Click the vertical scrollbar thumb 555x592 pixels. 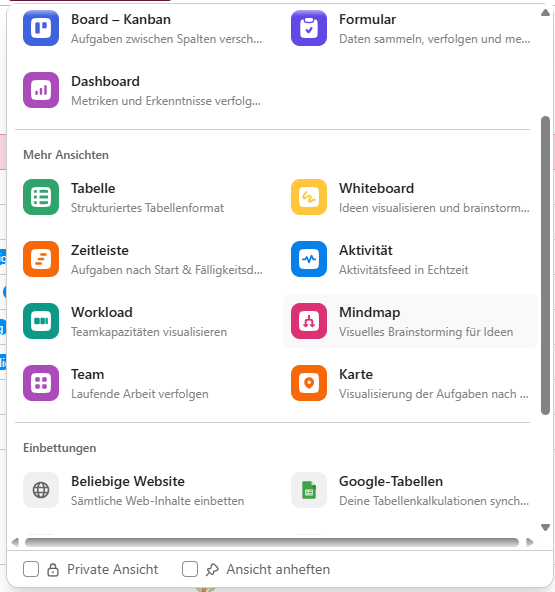click(x=545, y=265)
